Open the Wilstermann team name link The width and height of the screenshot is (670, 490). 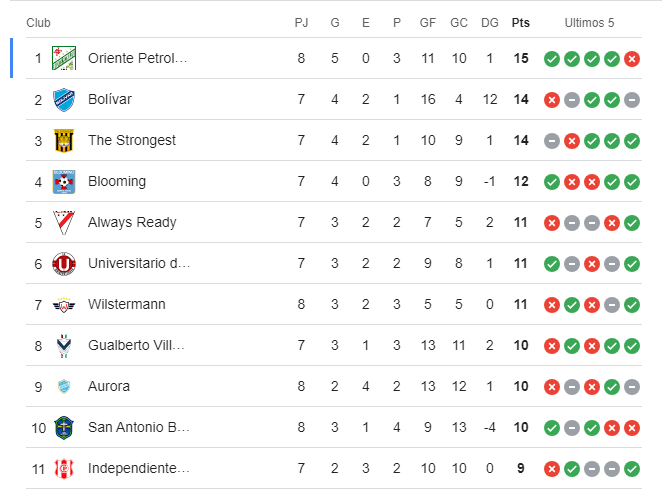(126, 304)
